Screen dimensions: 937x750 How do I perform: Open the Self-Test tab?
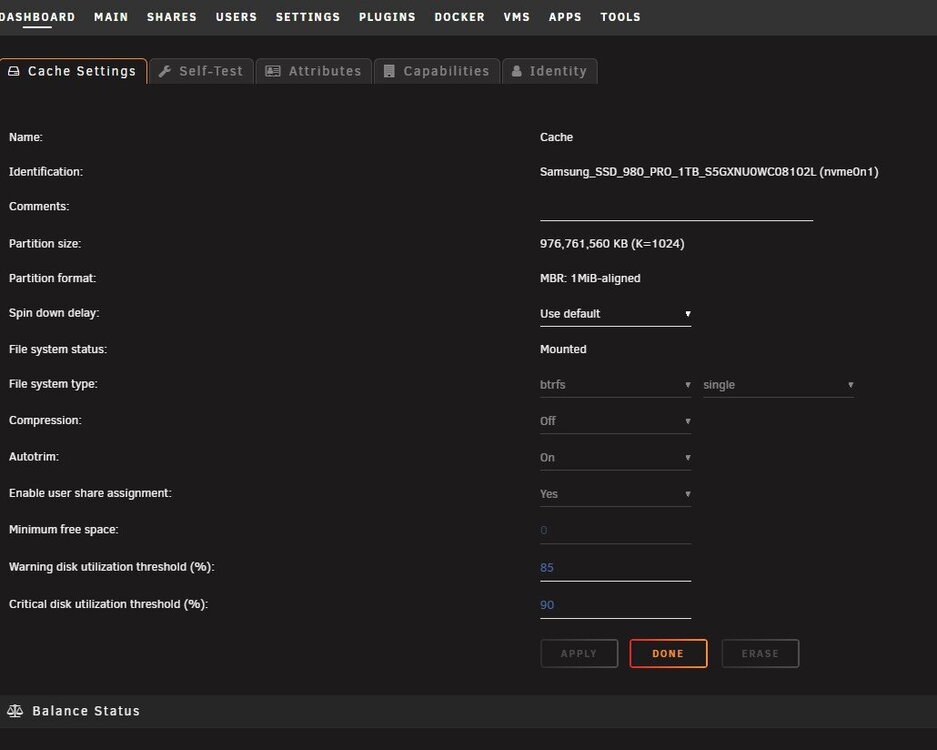(201, 71)
